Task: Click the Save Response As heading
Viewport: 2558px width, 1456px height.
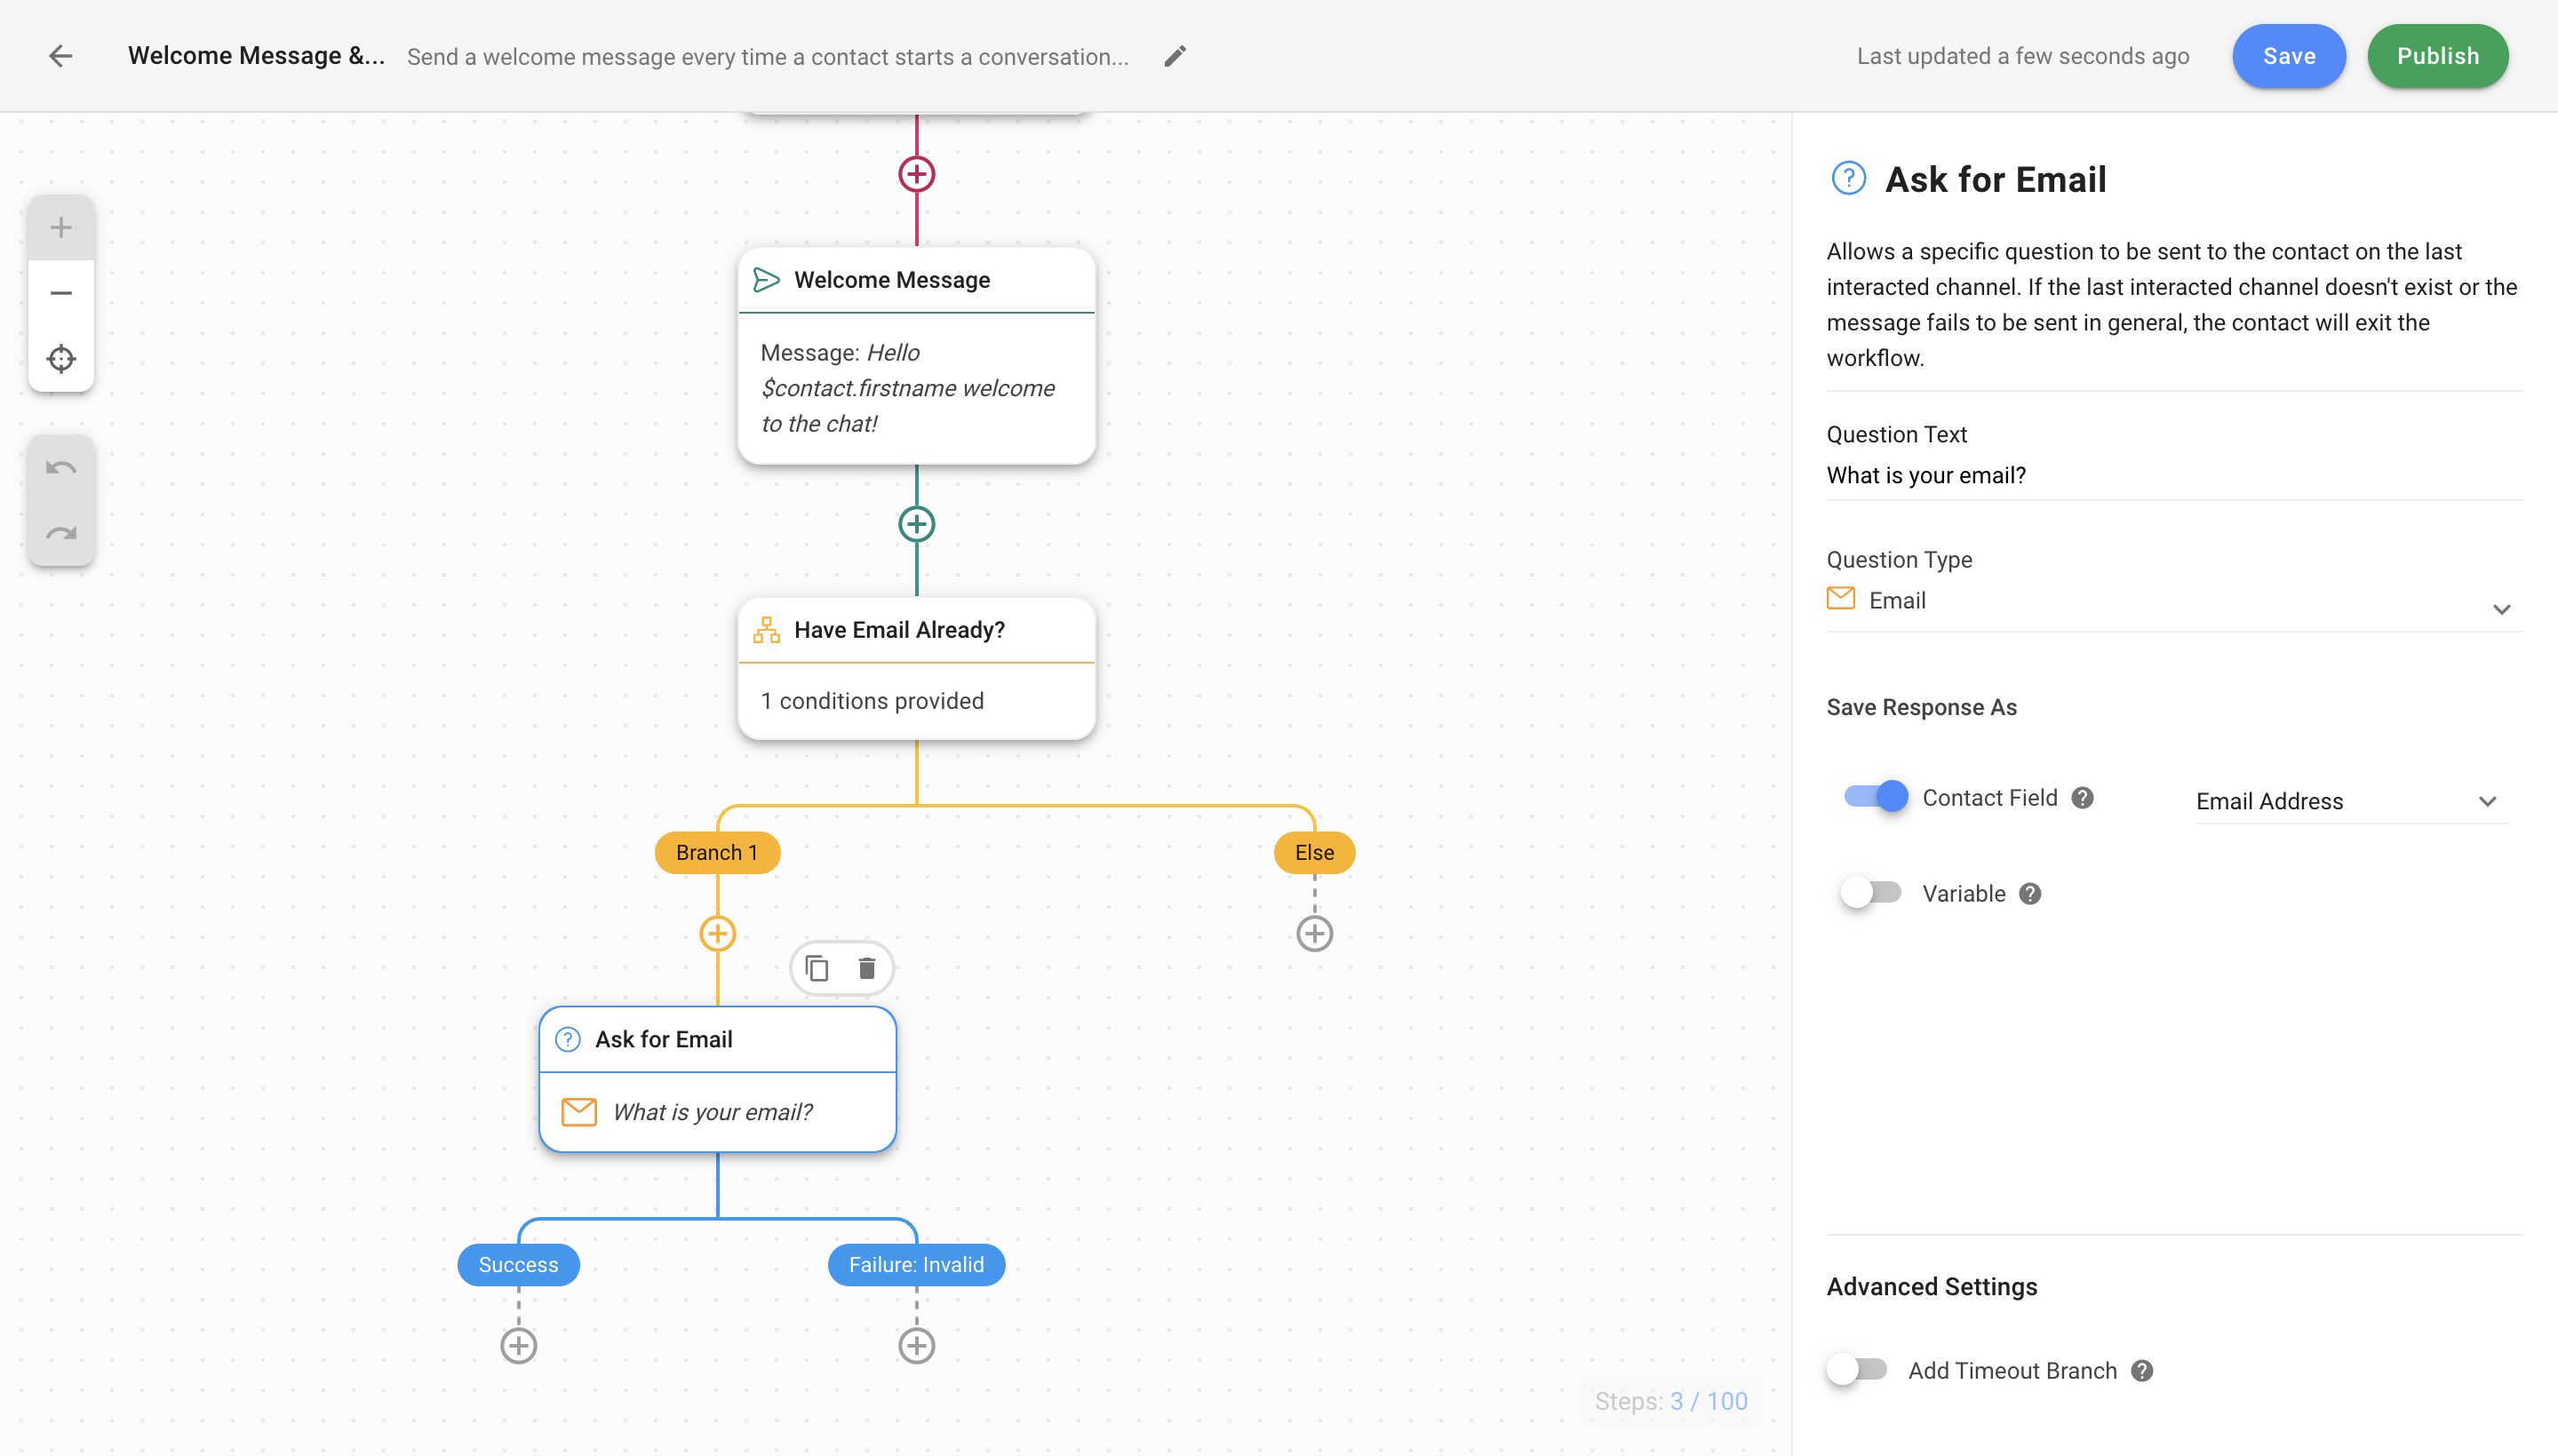Action: [1921, 708]
